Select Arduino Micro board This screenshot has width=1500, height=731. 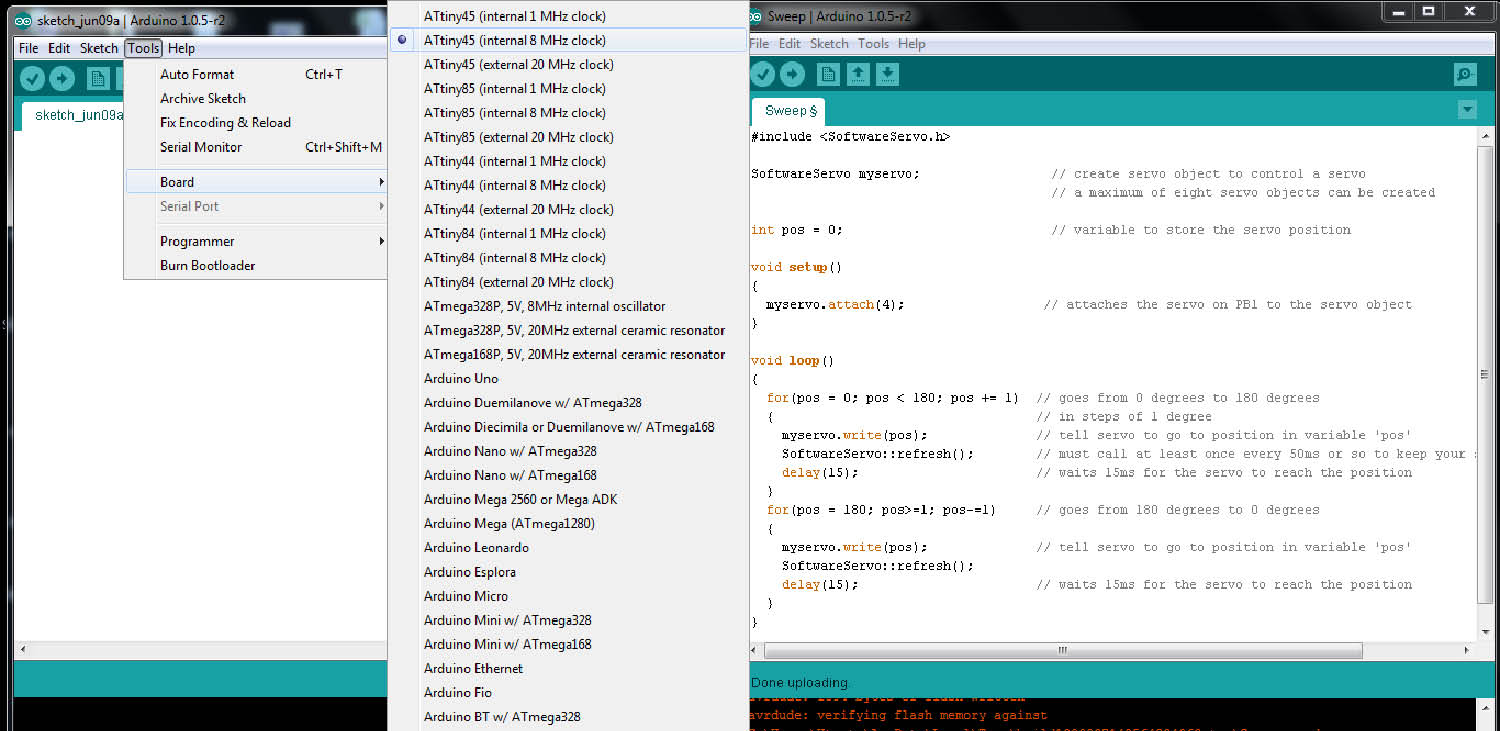568,596
